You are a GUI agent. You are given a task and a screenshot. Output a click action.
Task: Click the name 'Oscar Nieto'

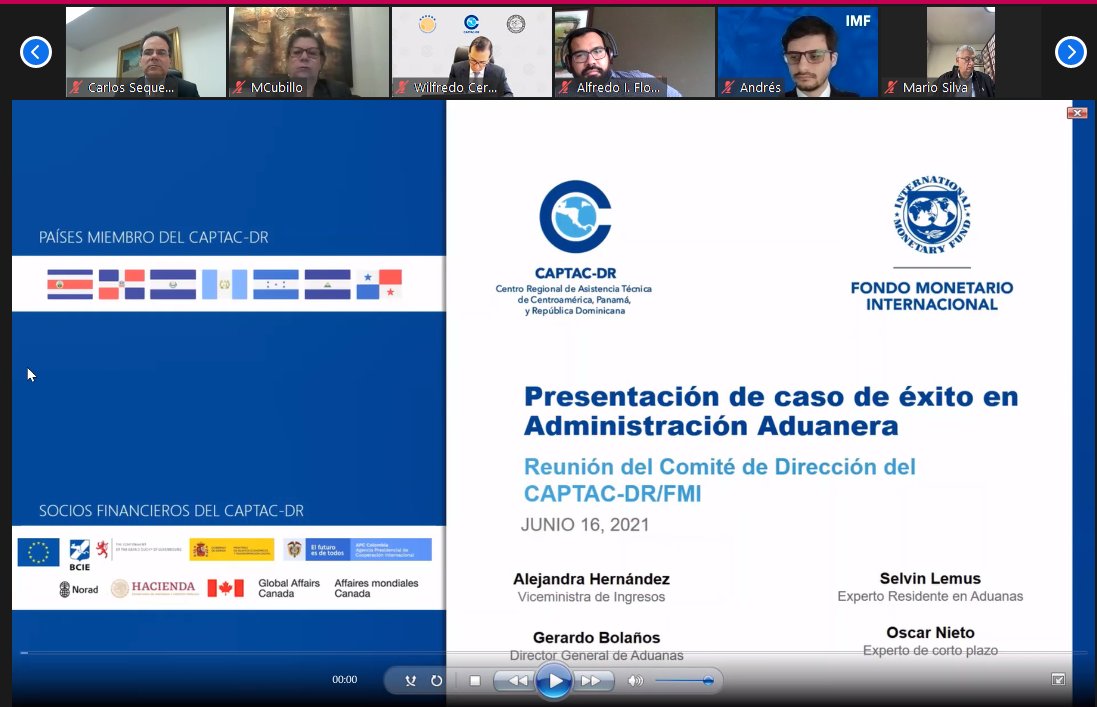[x=930, y=632]
